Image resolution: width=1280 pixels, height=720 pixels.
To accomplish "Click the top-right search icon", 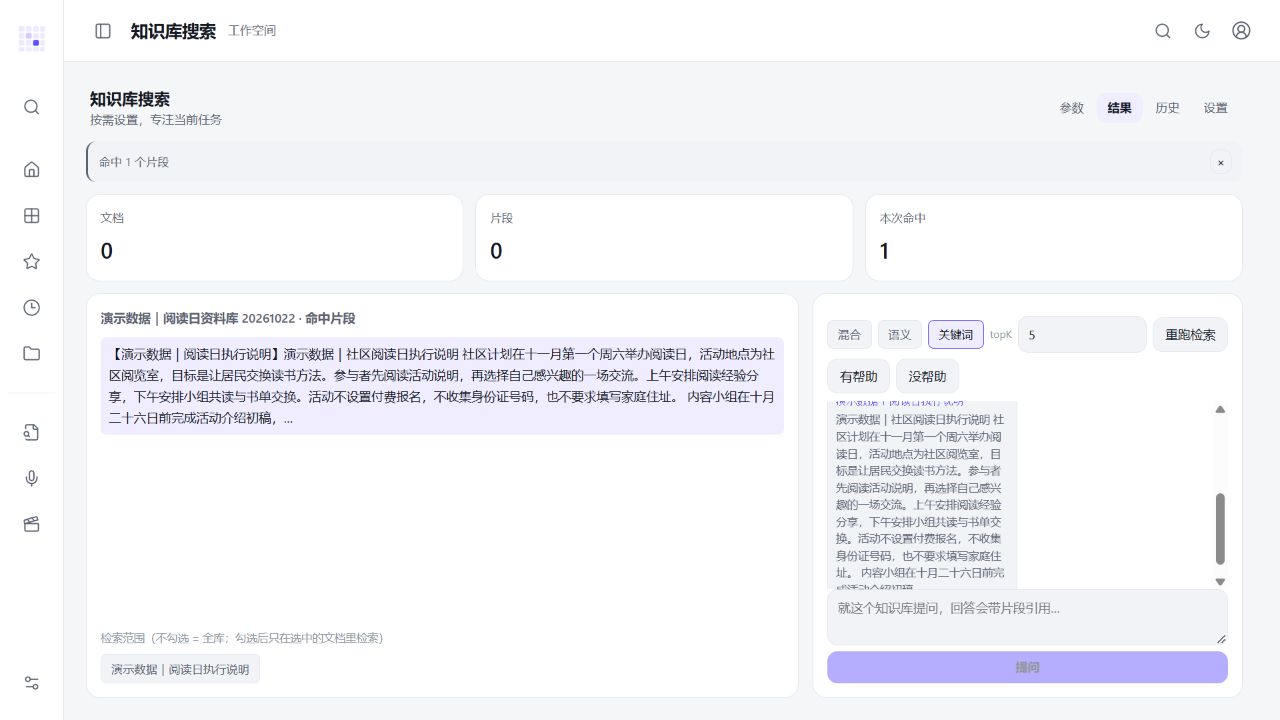I will coord(1163,31).
